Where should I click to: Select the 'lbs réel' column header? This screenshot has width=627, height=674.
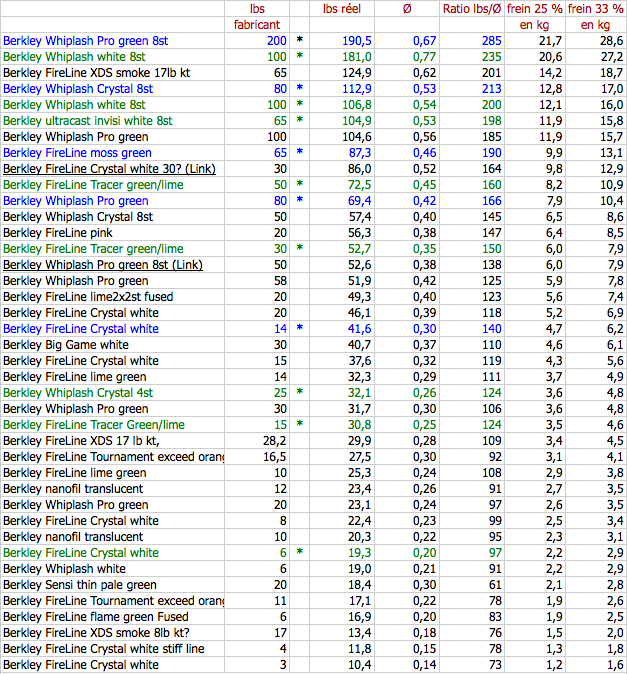[342, 9]
